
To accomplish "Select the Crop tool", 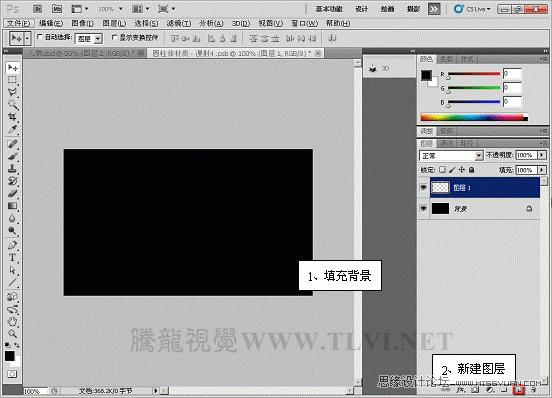I will coord(13,117).
